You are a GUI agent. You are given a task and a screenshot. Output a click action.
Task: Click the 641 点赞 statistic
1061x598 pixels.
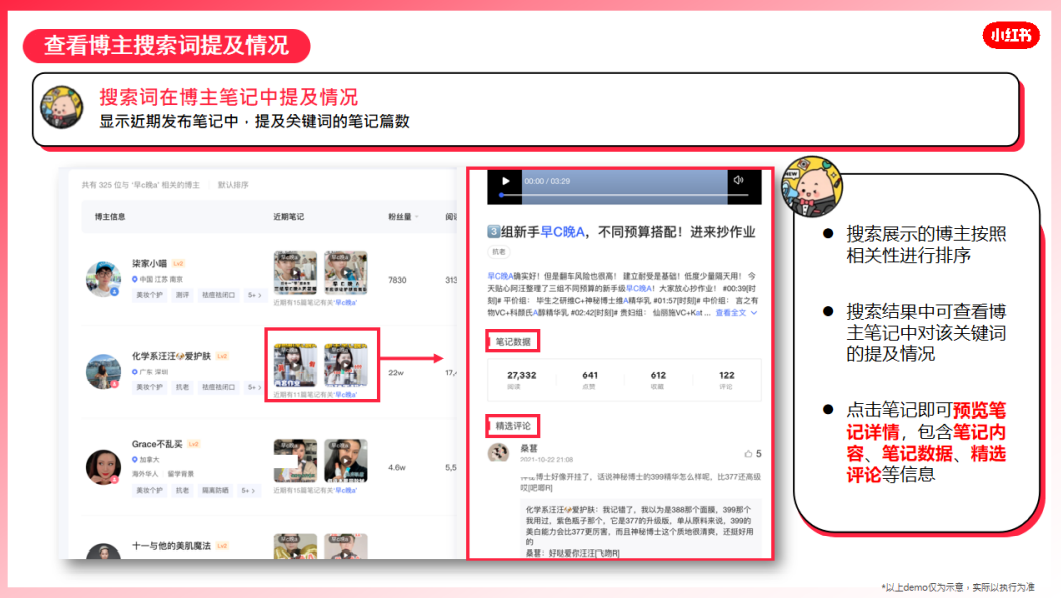590,380
